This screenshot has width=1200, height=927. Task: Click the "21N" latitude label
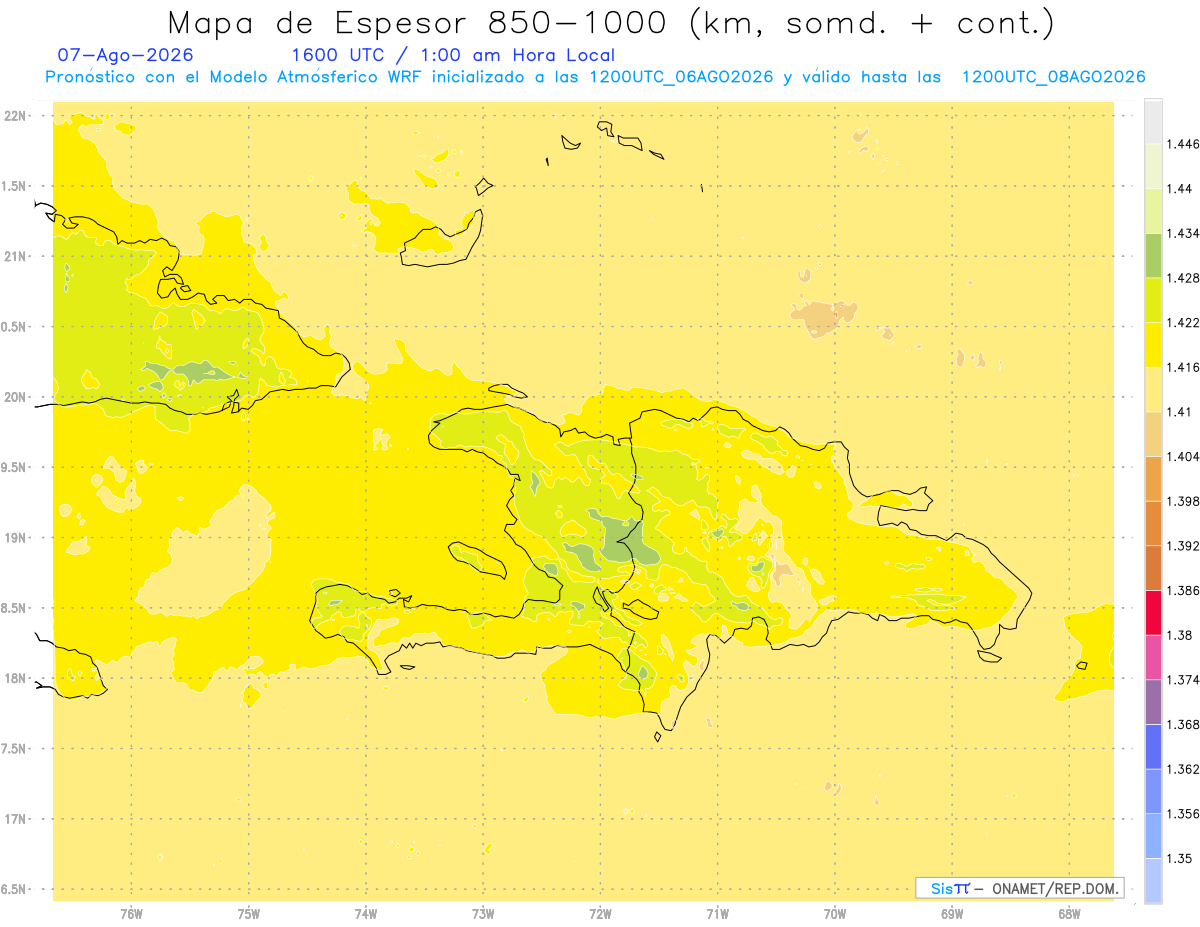[16, 256]
